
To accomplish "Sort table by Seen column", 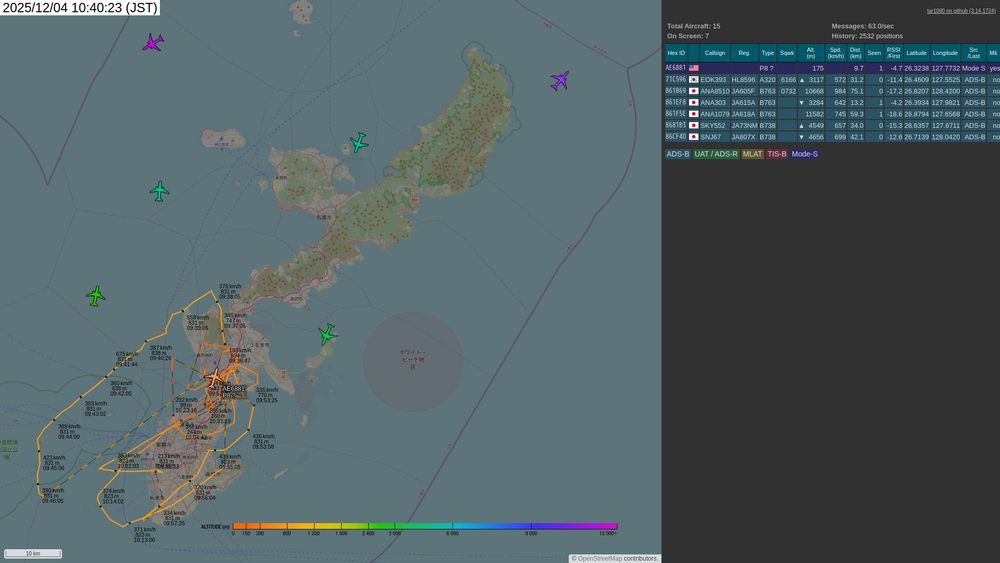I will 874,53.
